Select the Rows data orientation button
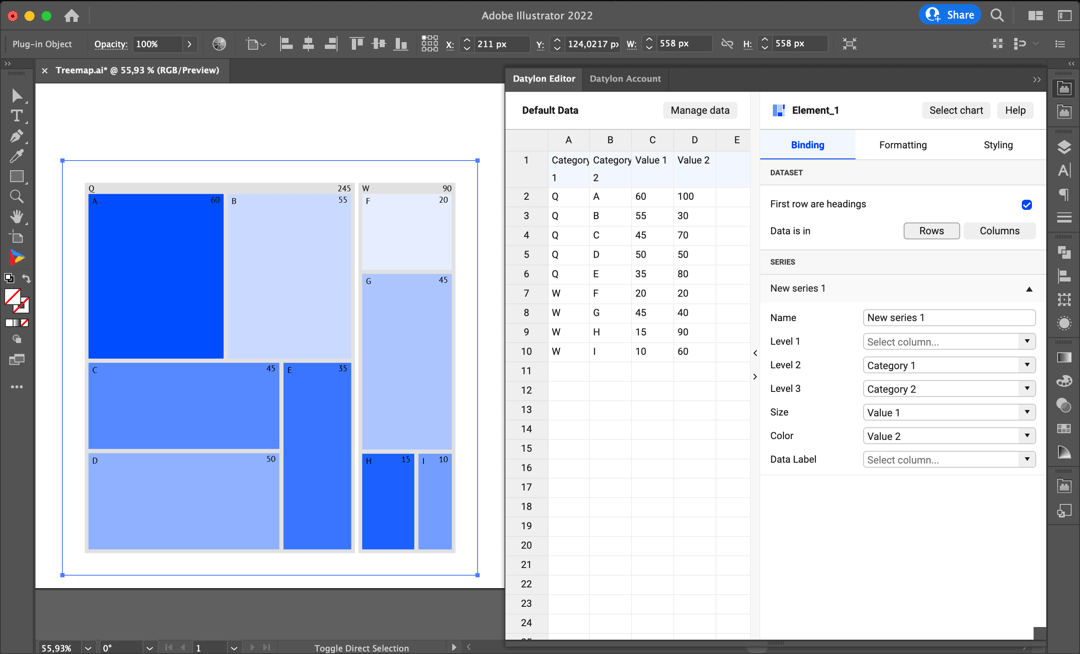The height and width of the screenshot is (654, 1080). [931, 230]
